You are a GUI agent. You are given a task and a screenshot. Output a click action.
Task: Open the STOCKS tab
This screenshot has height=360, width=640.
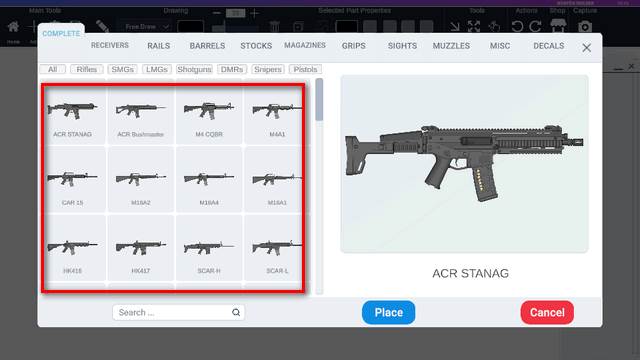pyautogui.click(x=256, y=46)
